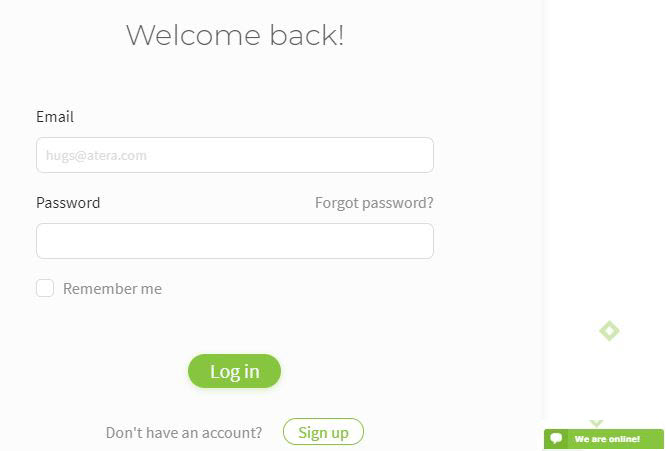Click the speech bubble chat icon
The height and width of the screenshot is (451, 666).
click(556, 438)
